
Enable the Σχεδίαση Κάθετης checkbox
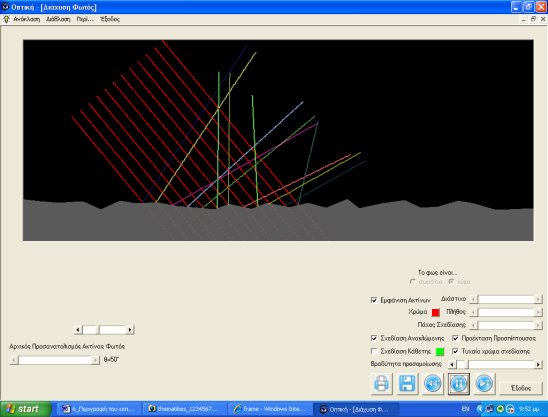tap(374, 351)
